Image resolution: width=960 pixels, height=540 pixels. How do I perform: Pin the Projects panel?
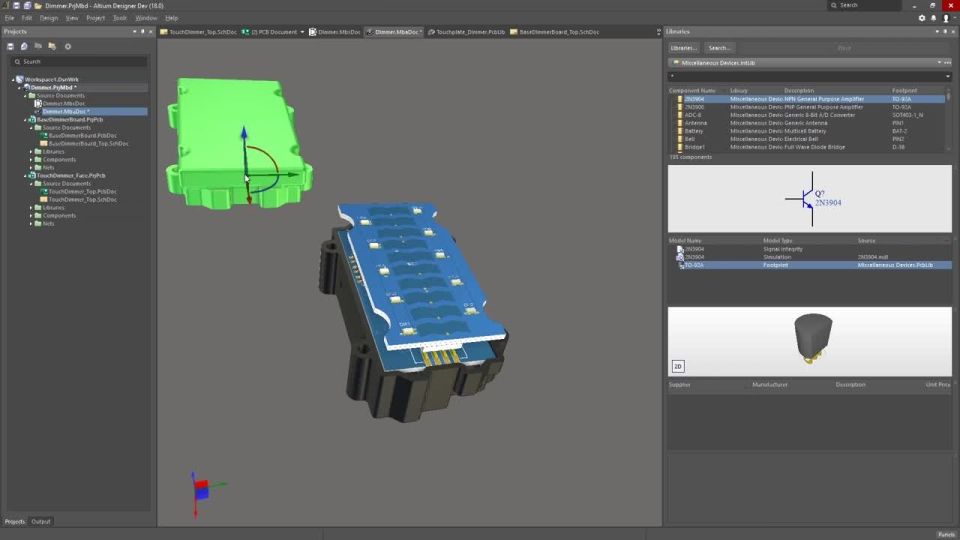(x=143, y=31)
